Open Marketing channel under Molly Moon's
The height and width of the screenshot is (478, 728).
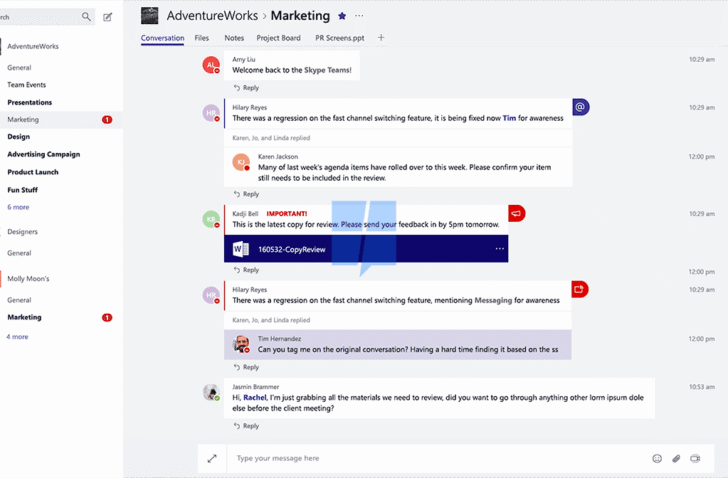pyautogui.click(x=24, y=317)
